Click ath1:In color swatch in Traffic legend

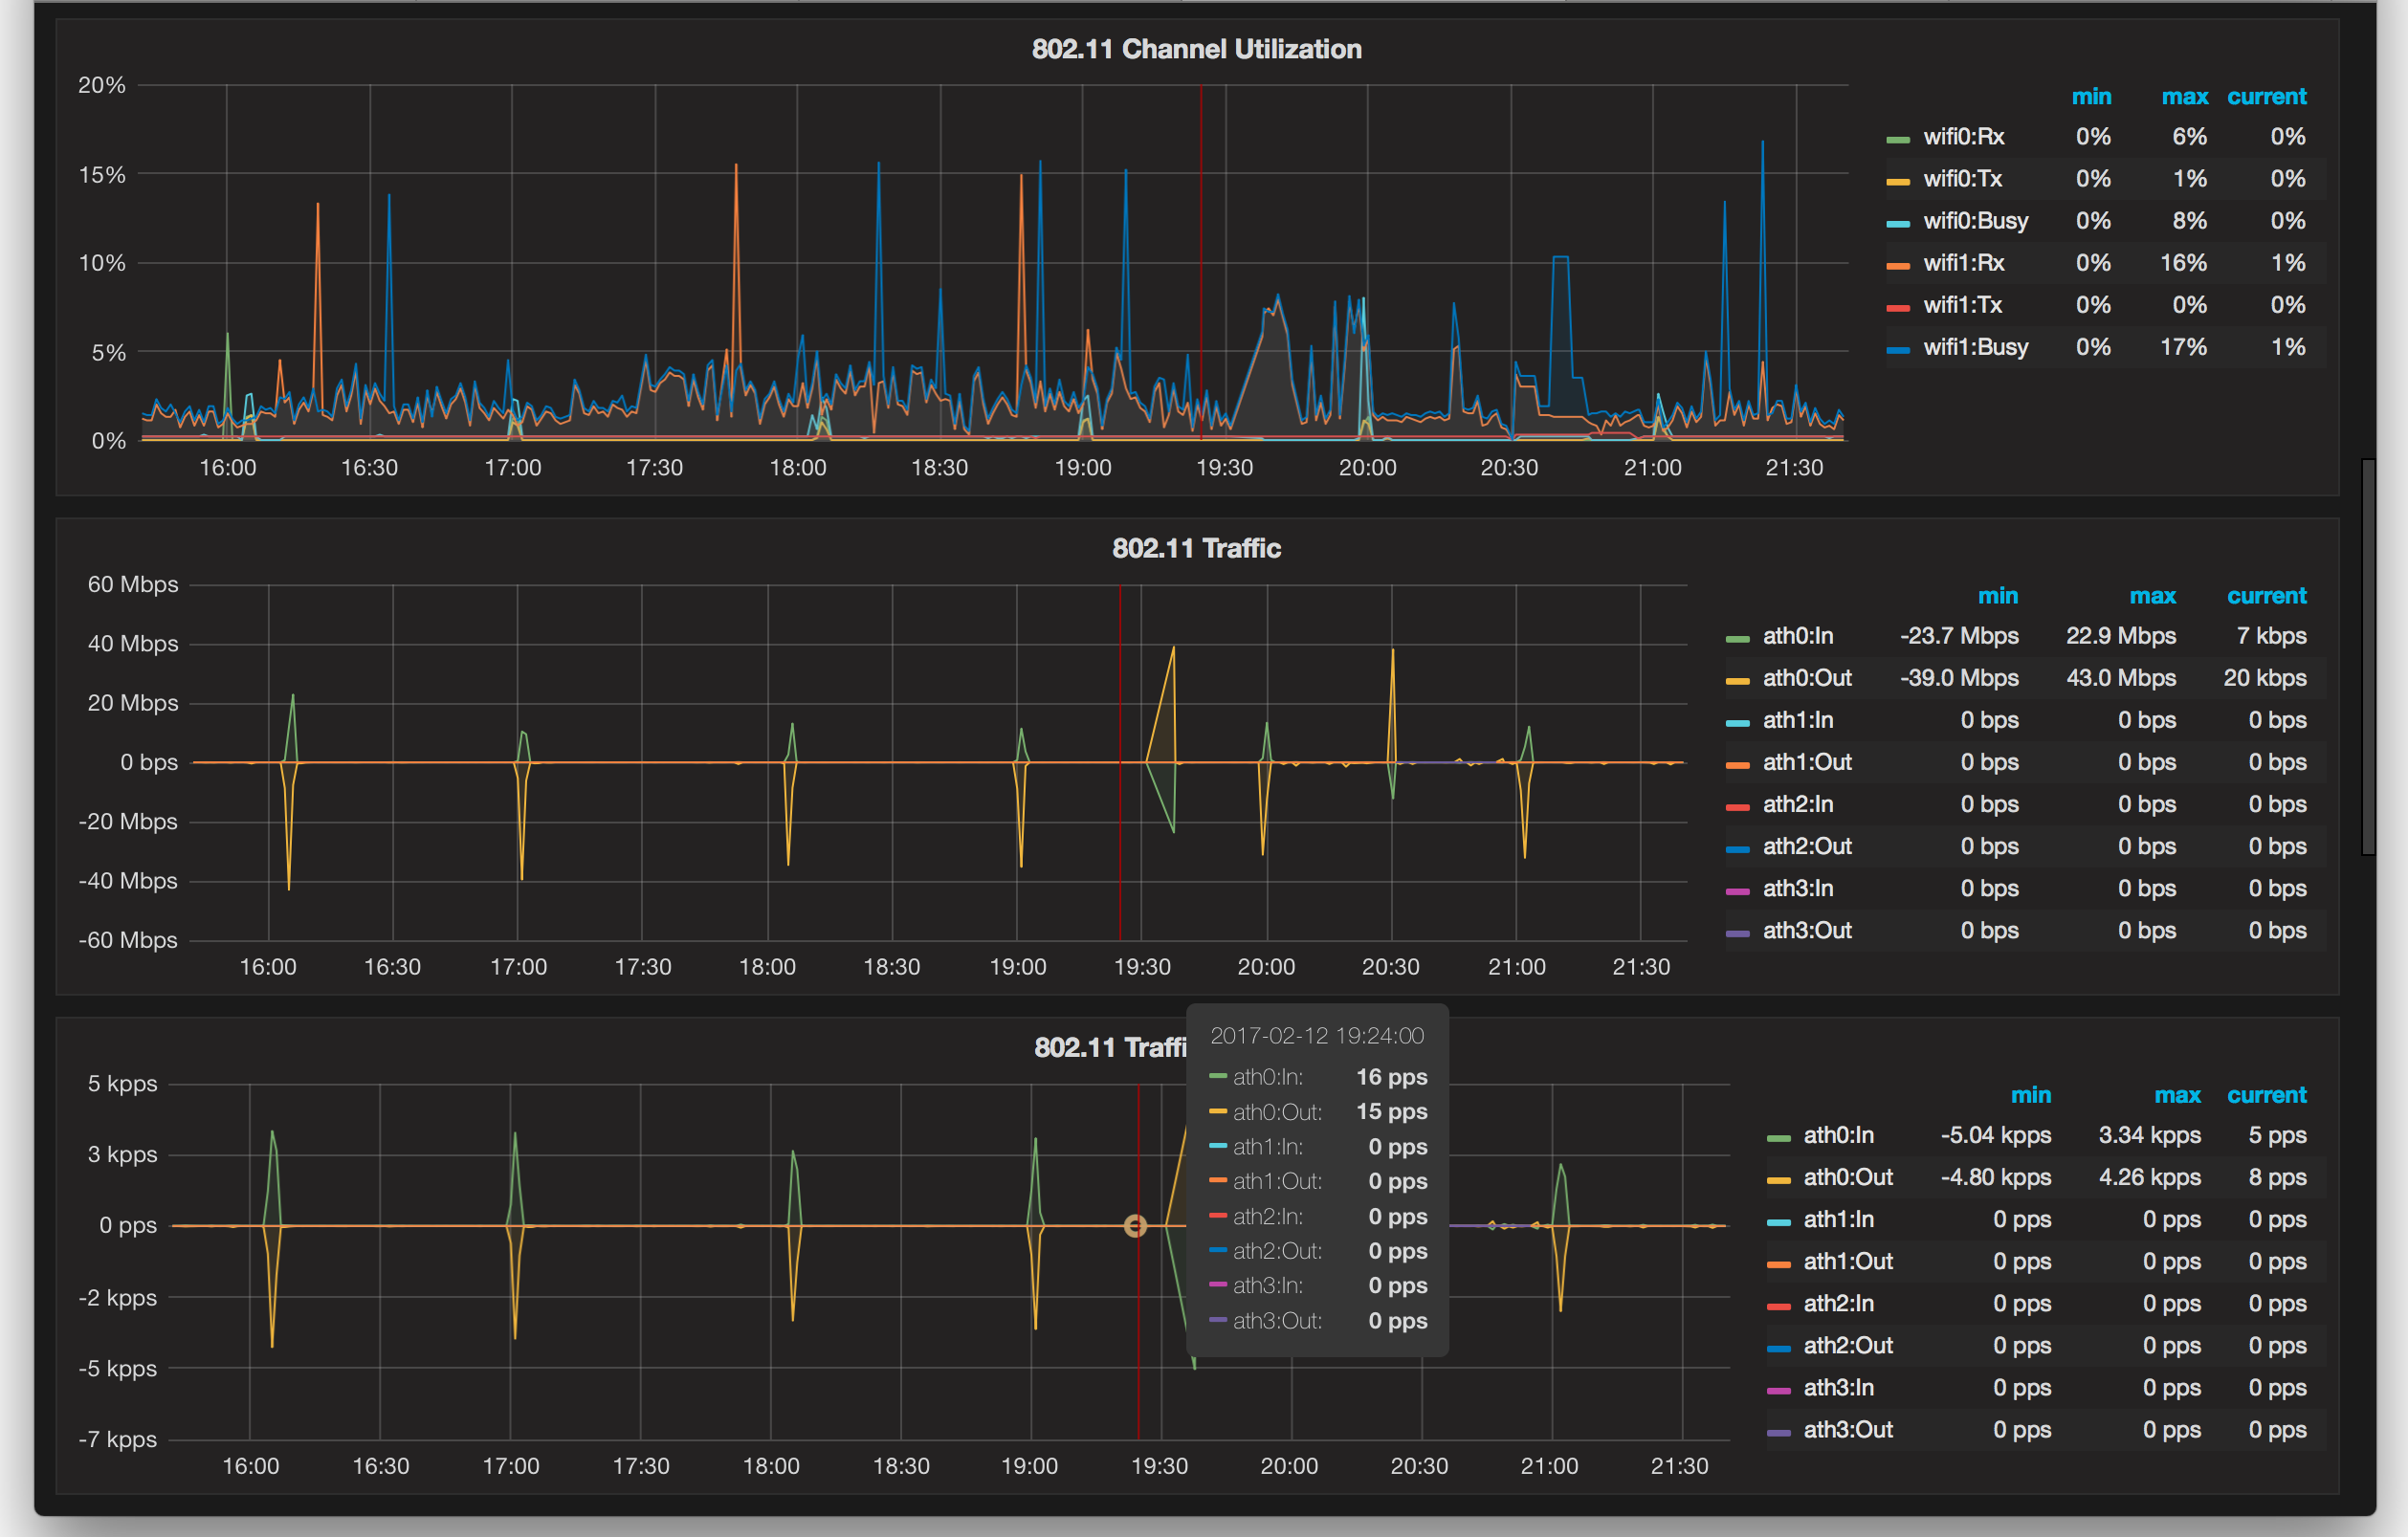click(x=1737, y=723)
